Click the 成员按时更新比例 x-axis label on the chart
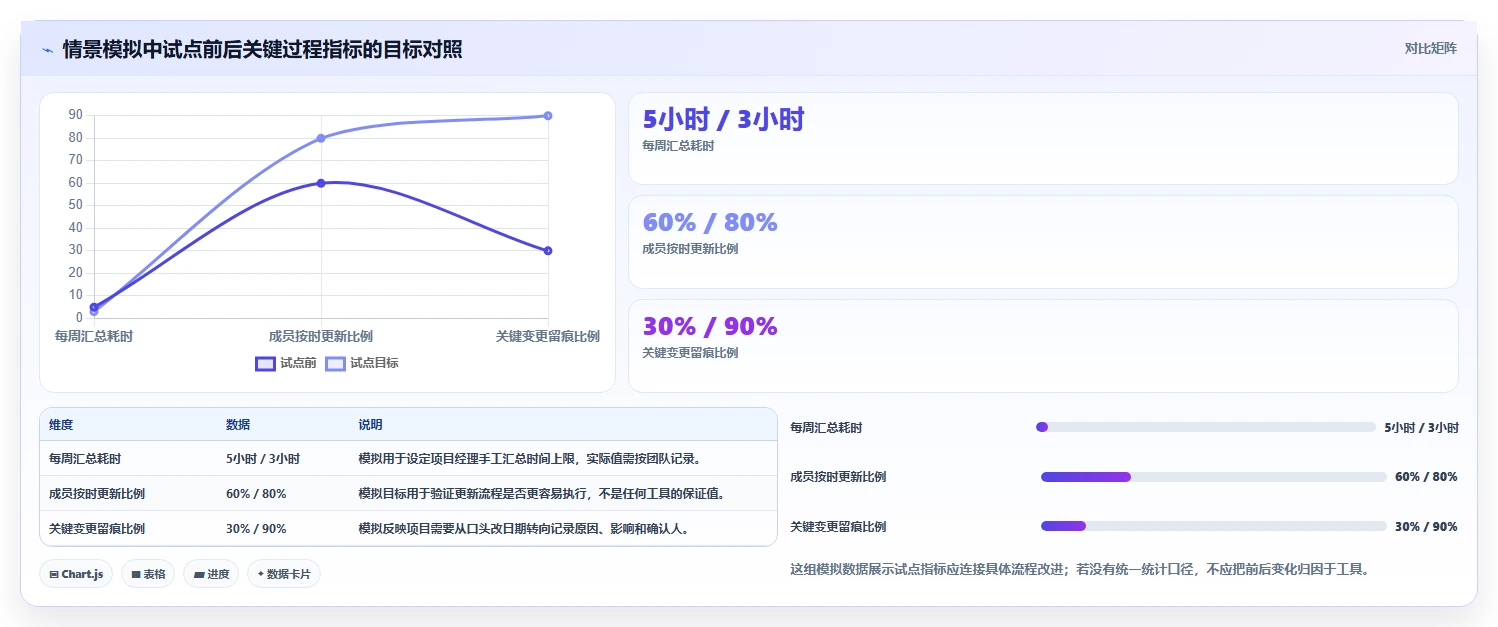This screenshot has height=627, width=1498. (x=321, y=336)
